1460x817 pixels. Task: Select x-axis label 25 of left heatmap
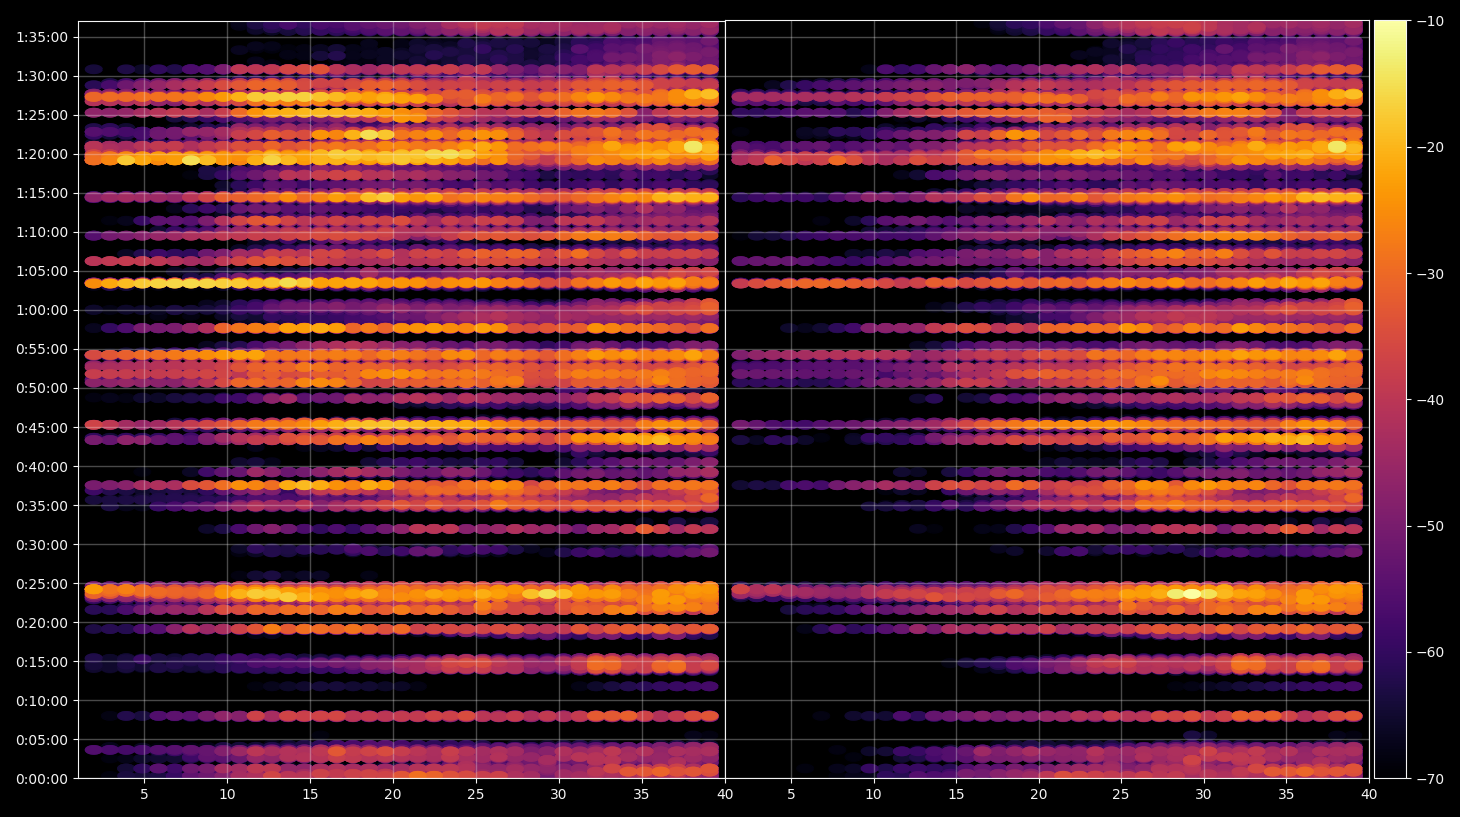click(475, 795)
